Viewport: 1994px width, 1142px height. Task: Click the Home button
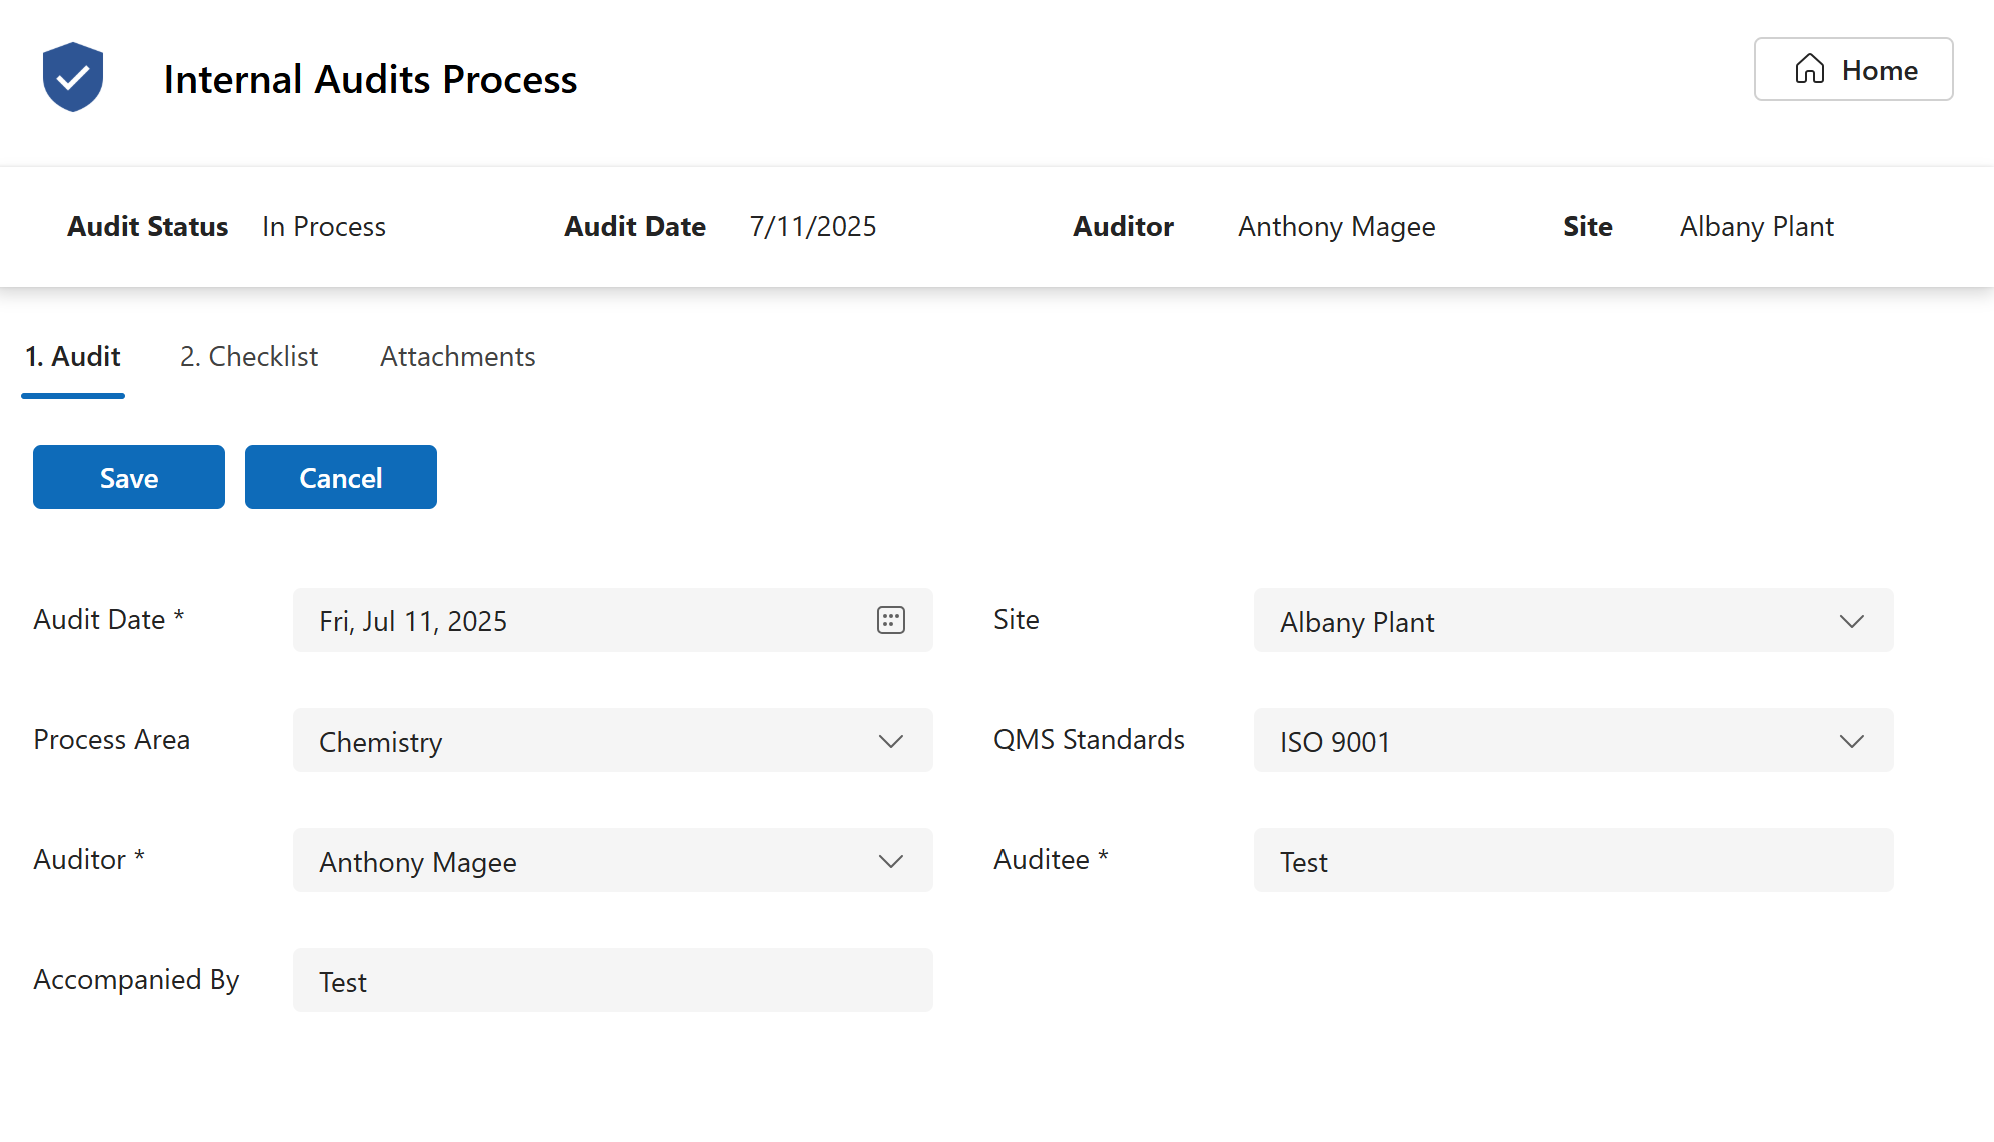[x=1853, y=69]
